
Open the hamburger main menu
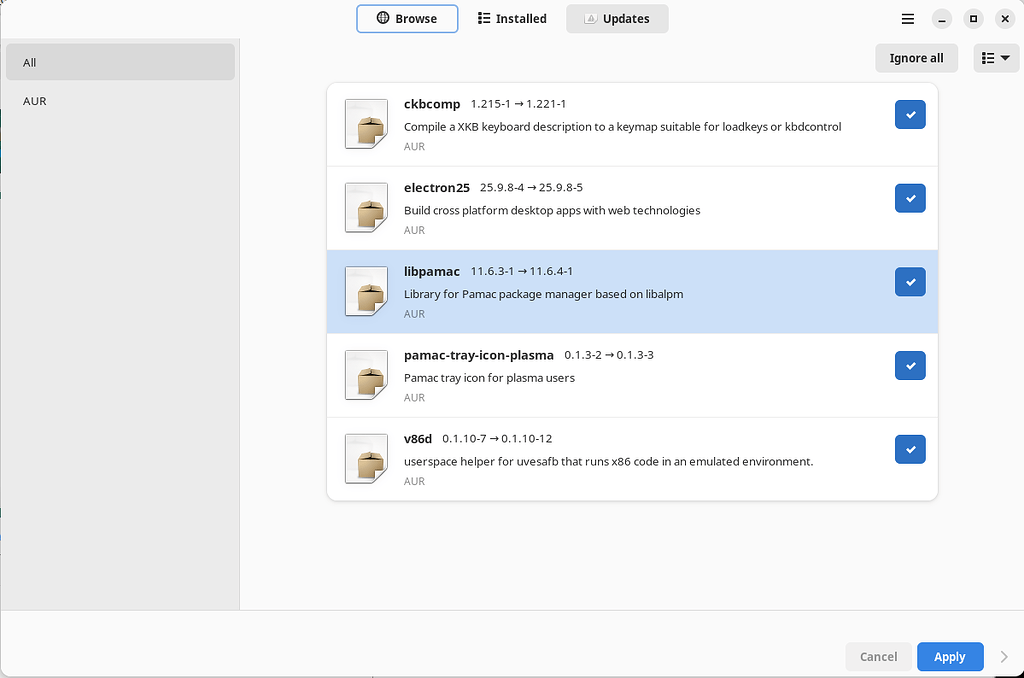click(908, 19)
